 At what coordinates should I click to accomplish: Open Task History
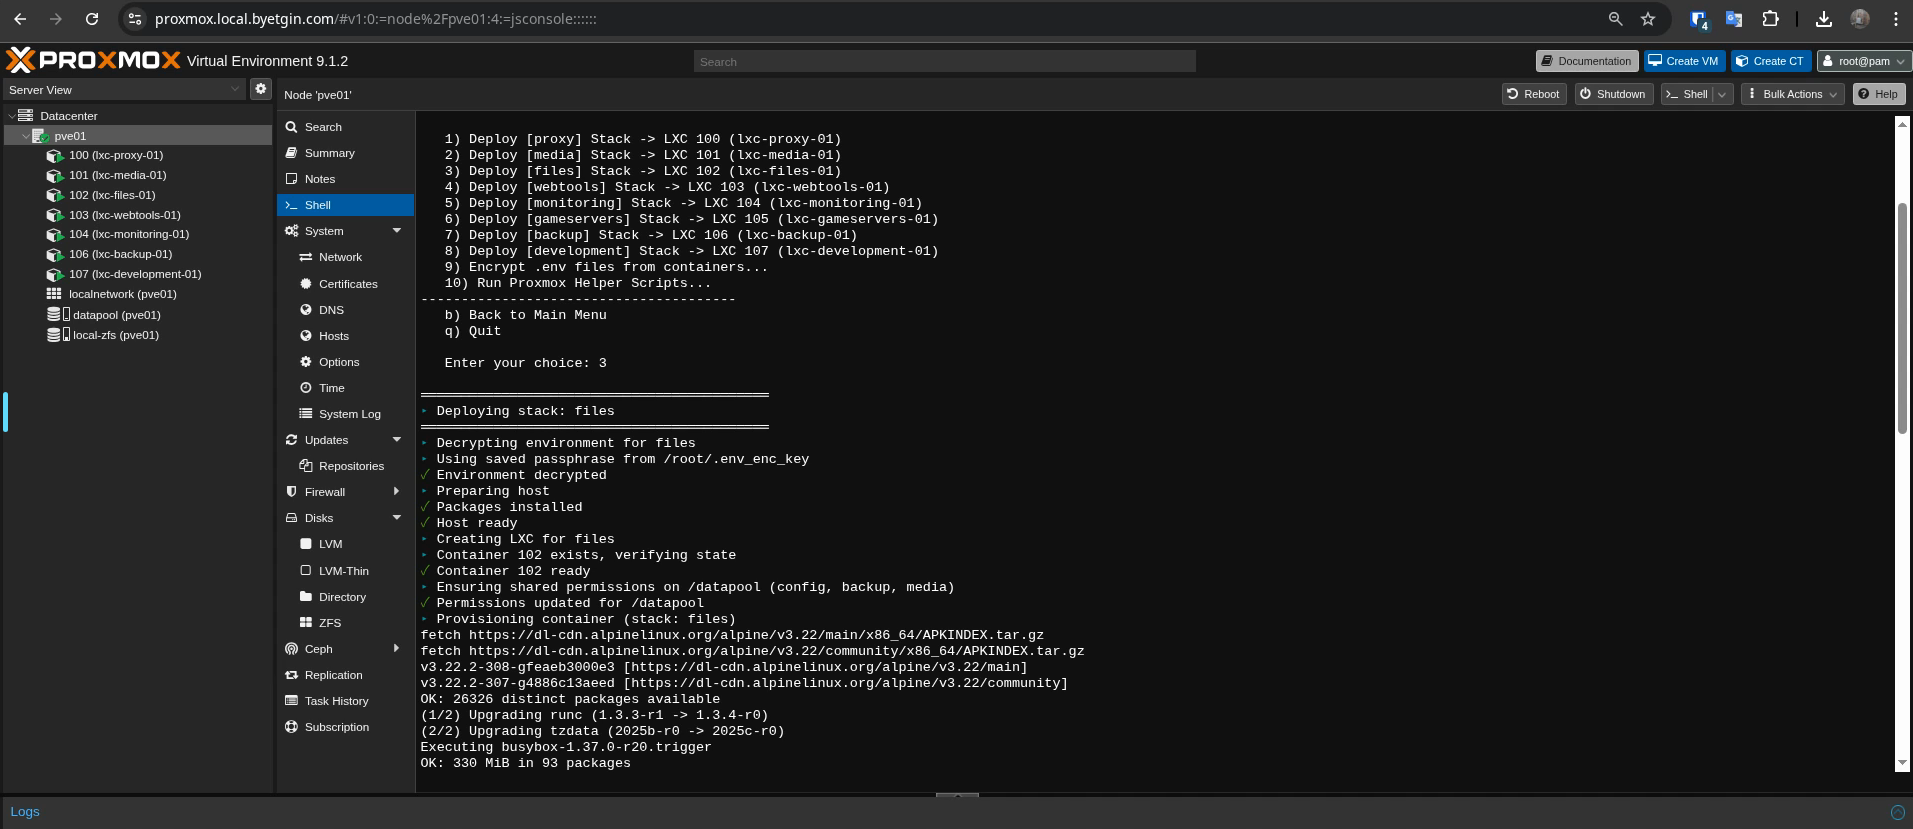click(x=336, y=701)
